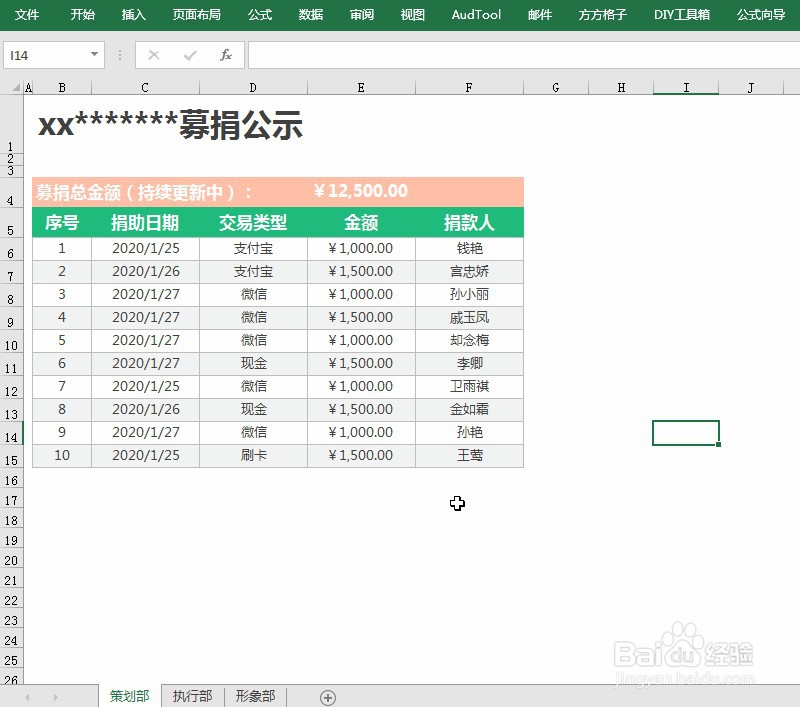800x707 pixels.
Task: Open the 插入 ribbon tab
Action: tap(133, 15)
